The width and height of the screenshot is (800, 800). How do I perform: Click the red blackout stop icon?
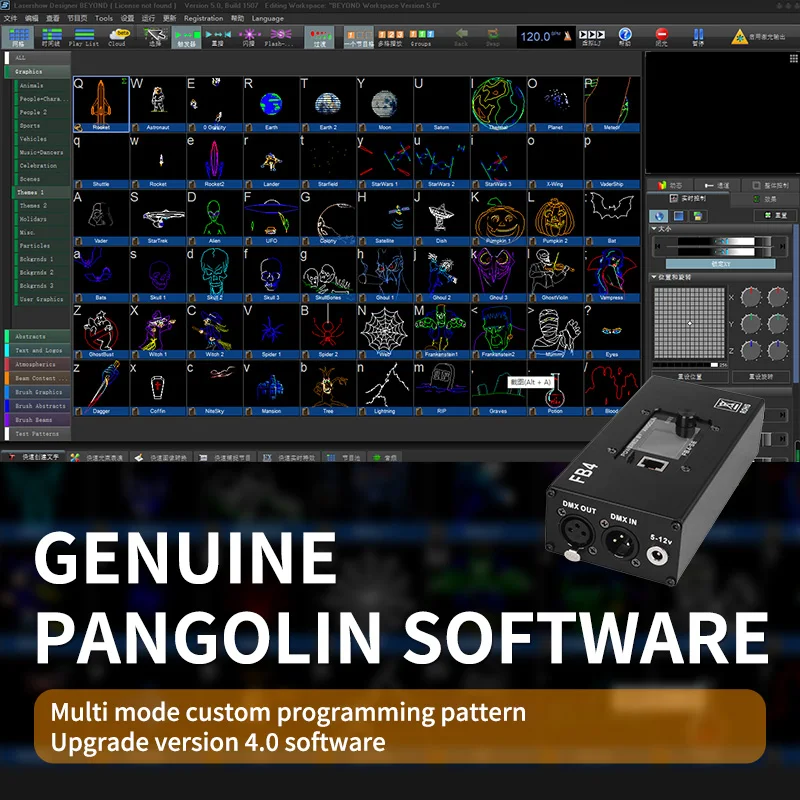pyautogui.click(x=662, y=37)
